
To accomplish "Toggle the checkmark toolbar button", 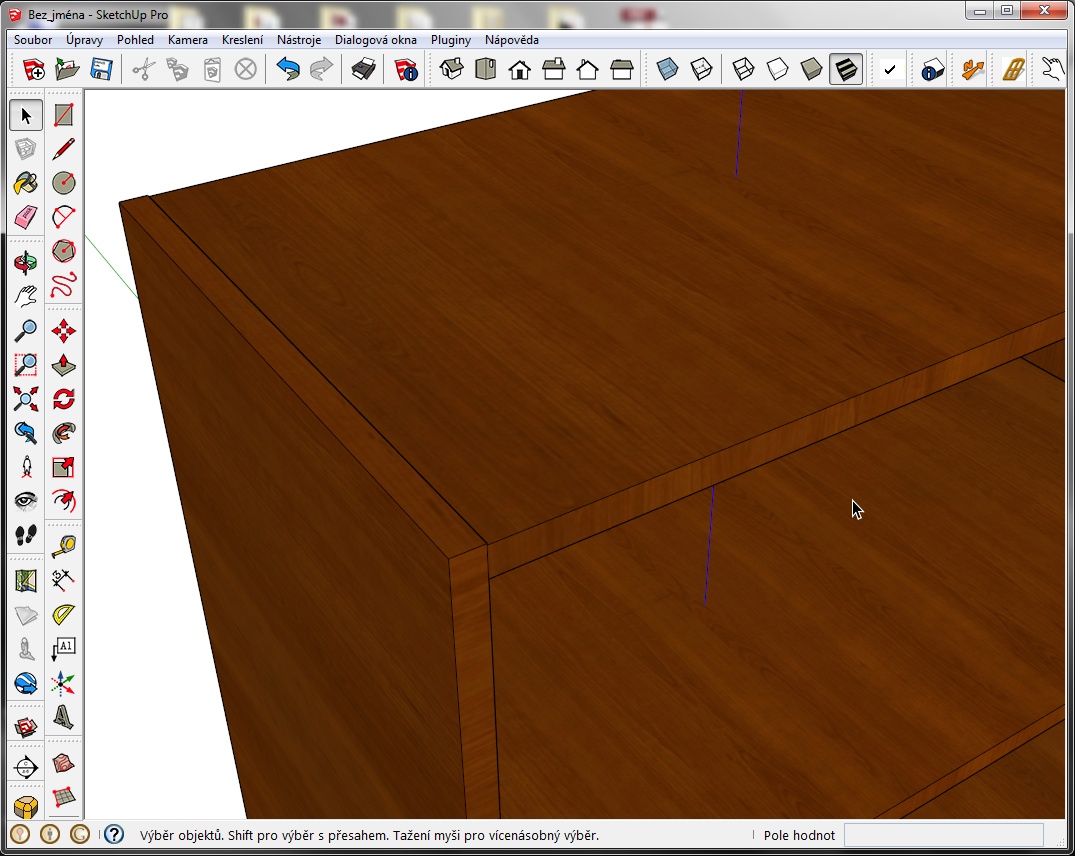I will click(889, 69).
